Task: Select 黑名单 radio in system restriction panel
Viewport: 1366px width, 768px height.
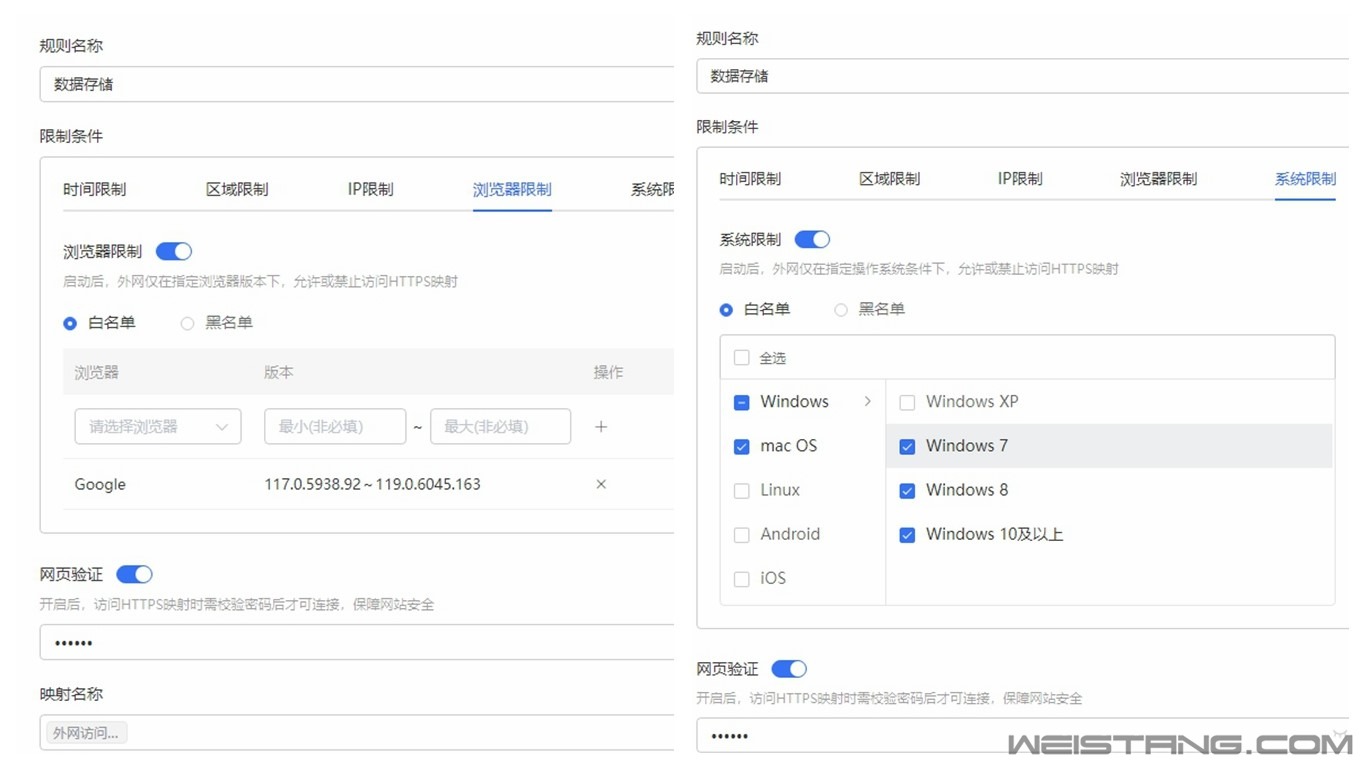Action: pyautogui.click(x=841, y=310)
